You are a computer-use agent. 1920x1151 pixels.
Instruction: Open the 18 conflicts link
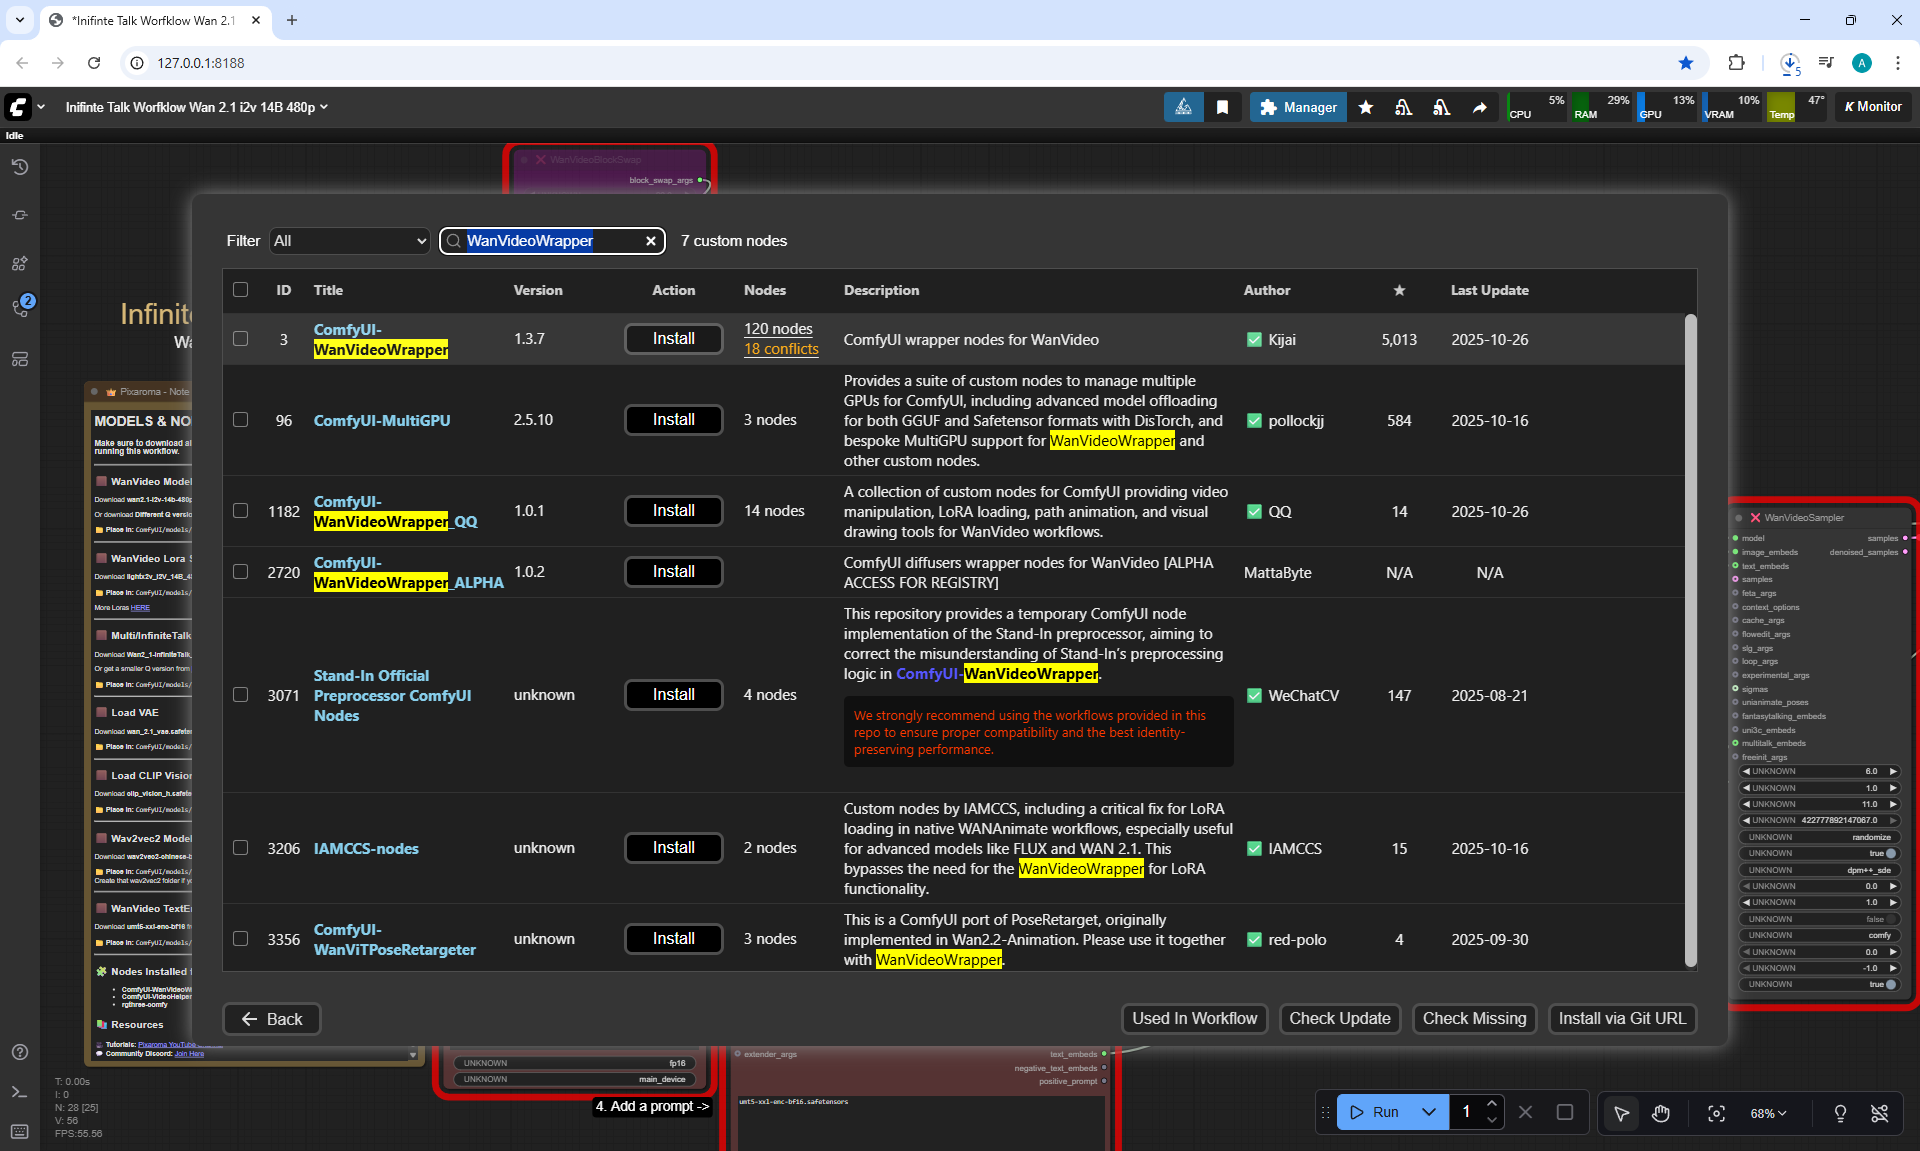click(781, 349)
